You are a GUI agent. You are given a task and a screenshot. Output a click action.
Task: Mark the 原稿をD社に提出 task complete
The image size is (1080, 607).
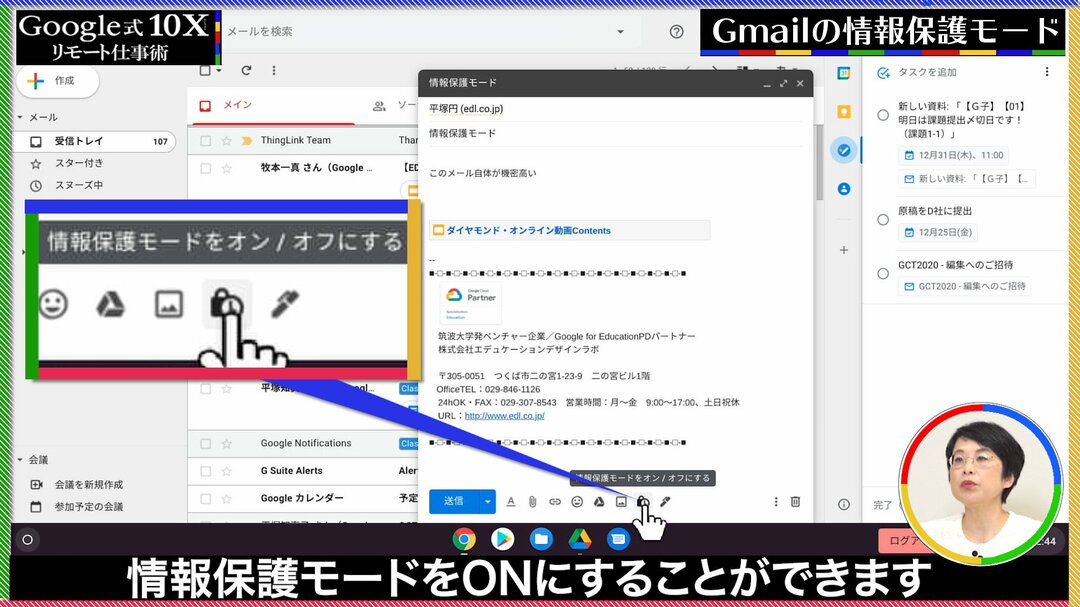tap(883, 220)
